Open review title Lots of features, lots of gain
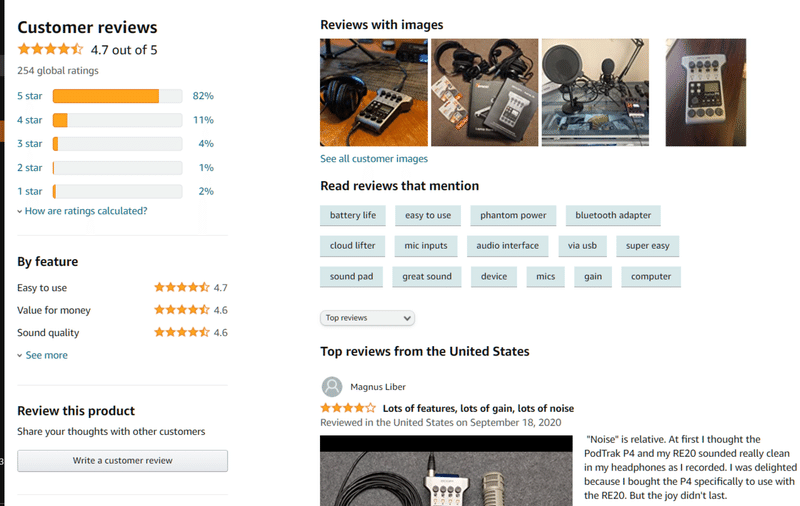Image resolution: width=800 pixels, height=506 pixels. click(x=478, y=408)
